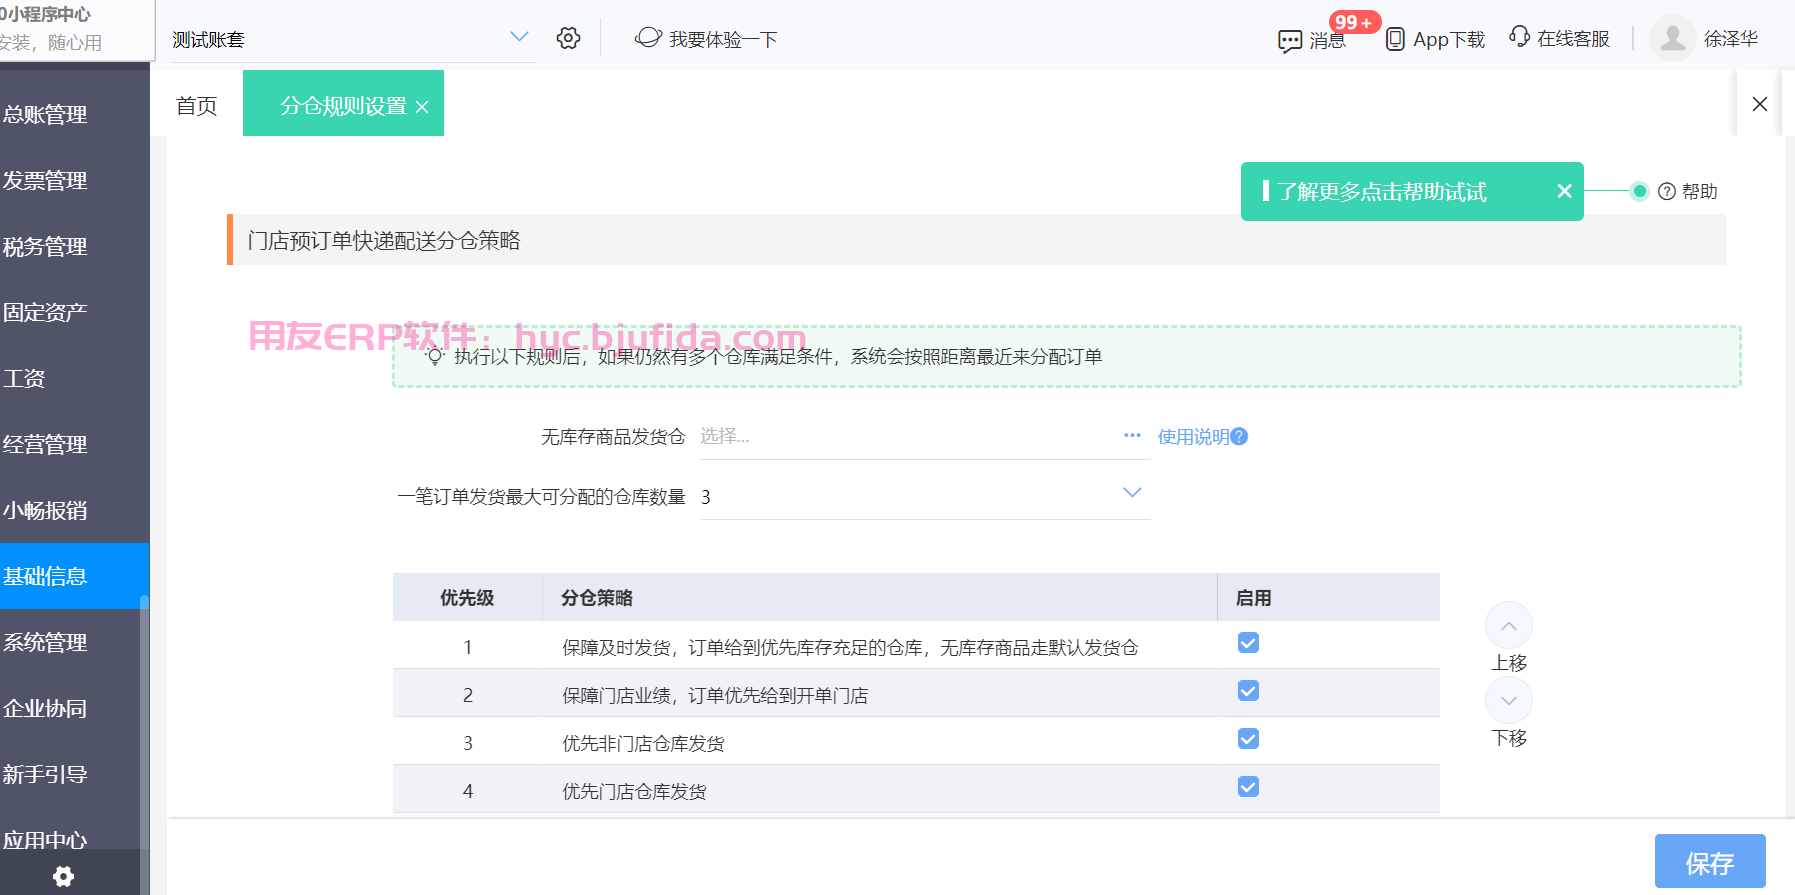Click the 在线客服 text
This screenshot has width=1795, height=895.
click(1573, 38)
